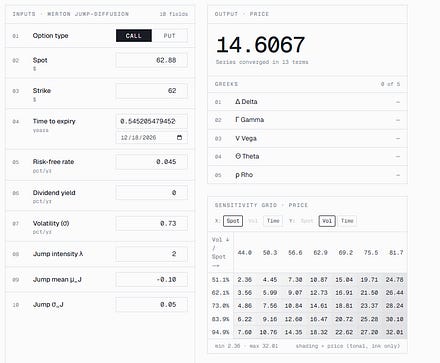
Task: Click the Strike input showing 62
Action: (151, 91)
